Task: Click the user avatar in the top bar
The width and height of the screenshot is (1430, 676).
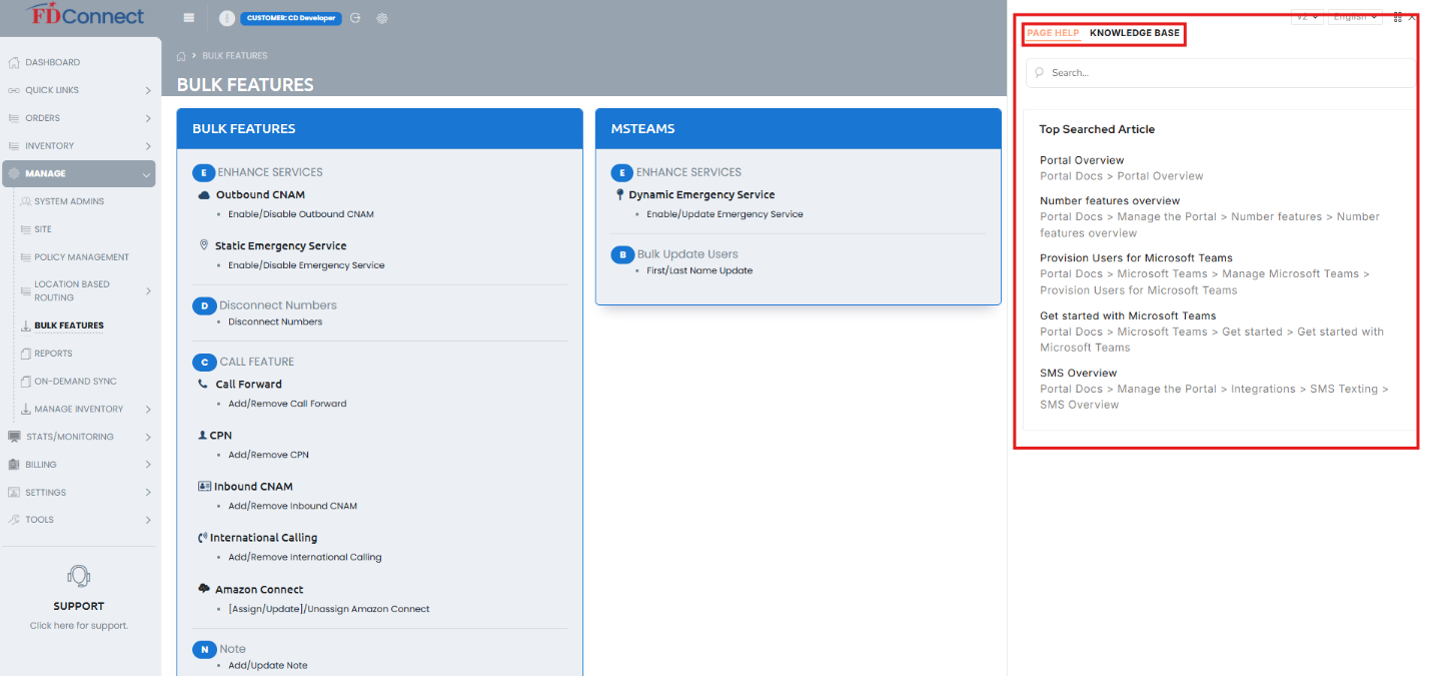Action: pos(227,18)
